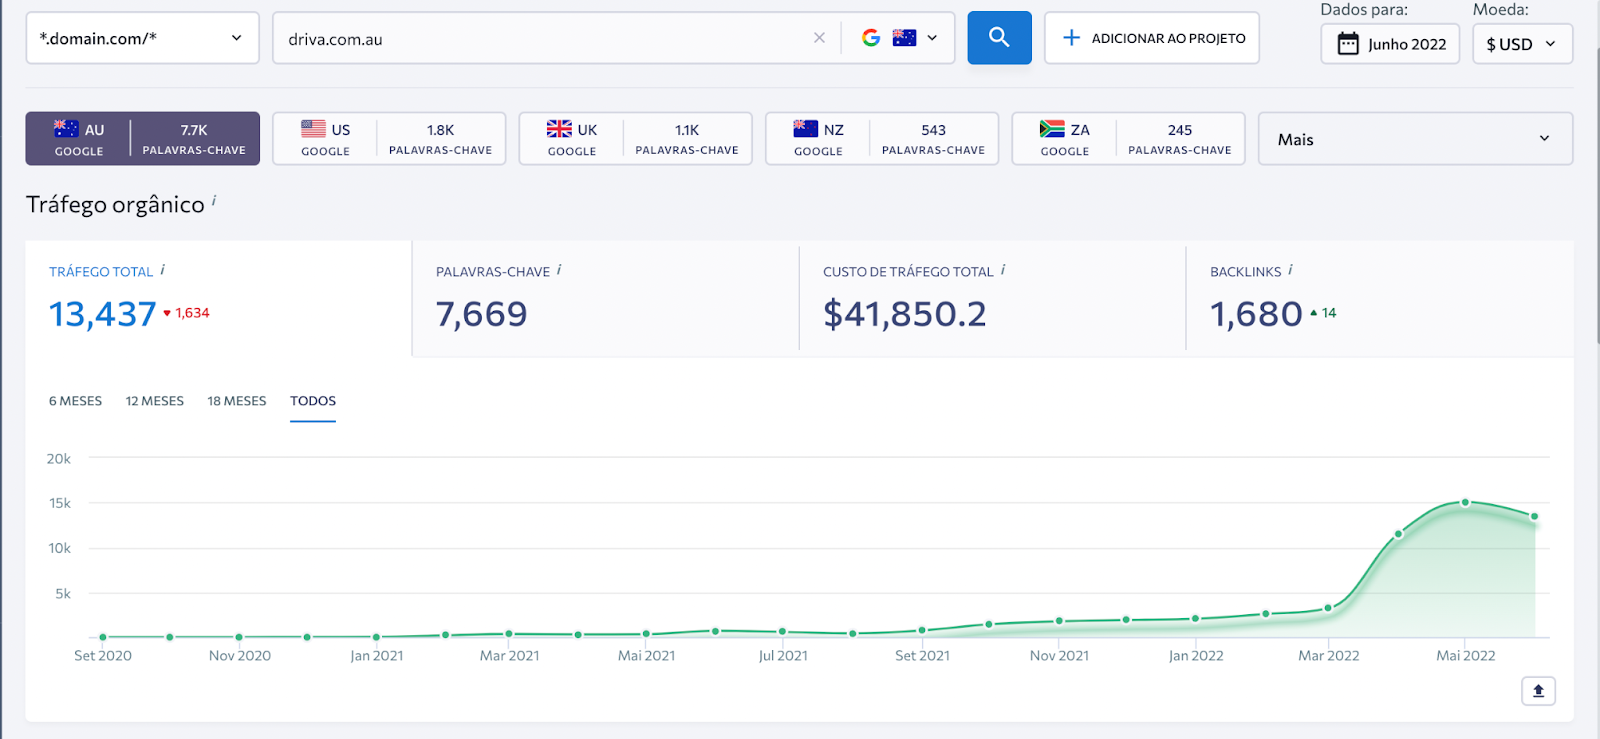1600x739 pixels.
Task: Click the green 14 backlinks increase indicator
Action: pos(1323,313)
